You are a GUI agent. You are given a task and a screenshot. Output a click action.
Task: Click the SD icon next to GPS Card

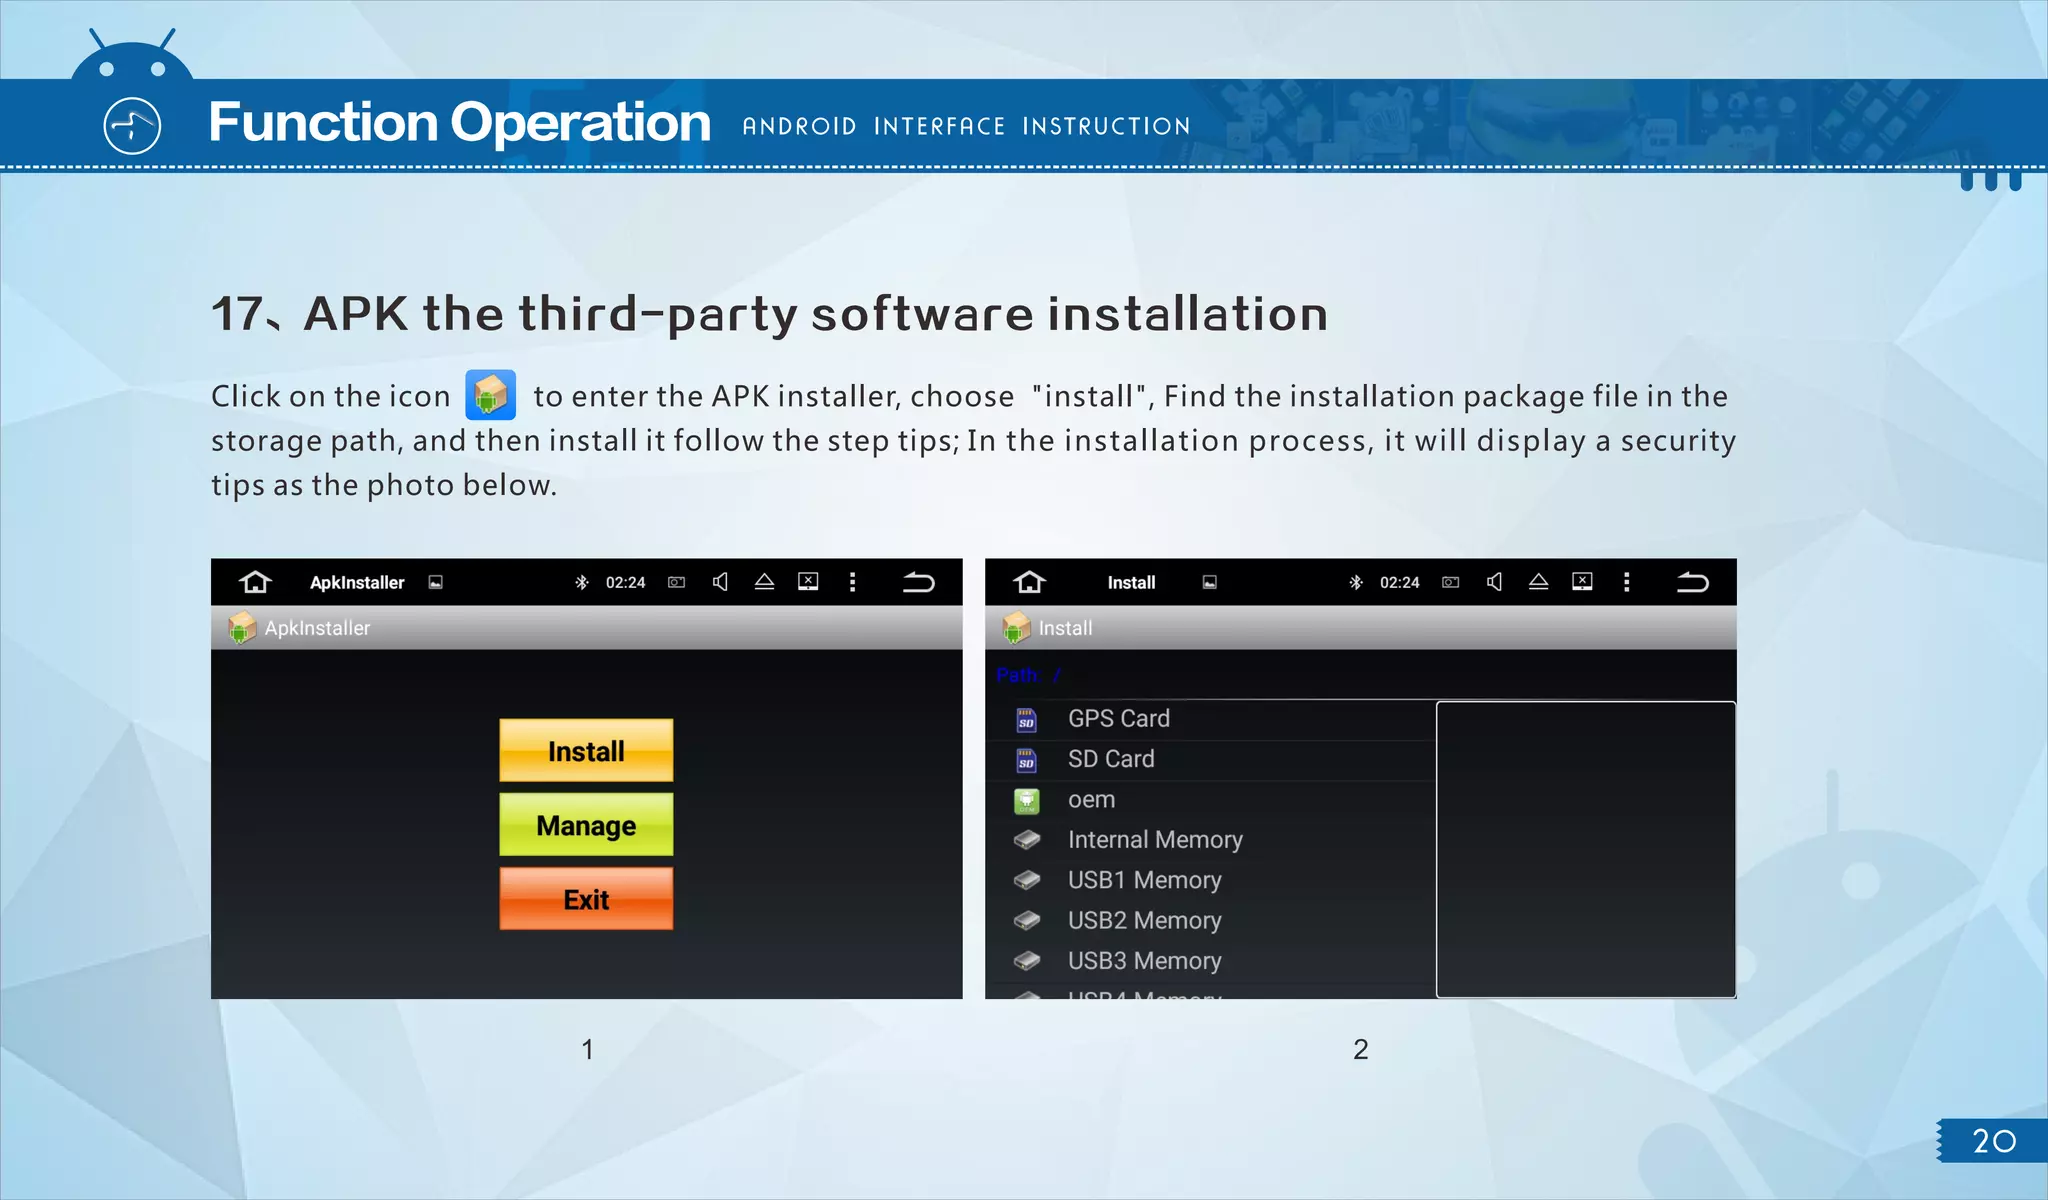coord(1026,720)
